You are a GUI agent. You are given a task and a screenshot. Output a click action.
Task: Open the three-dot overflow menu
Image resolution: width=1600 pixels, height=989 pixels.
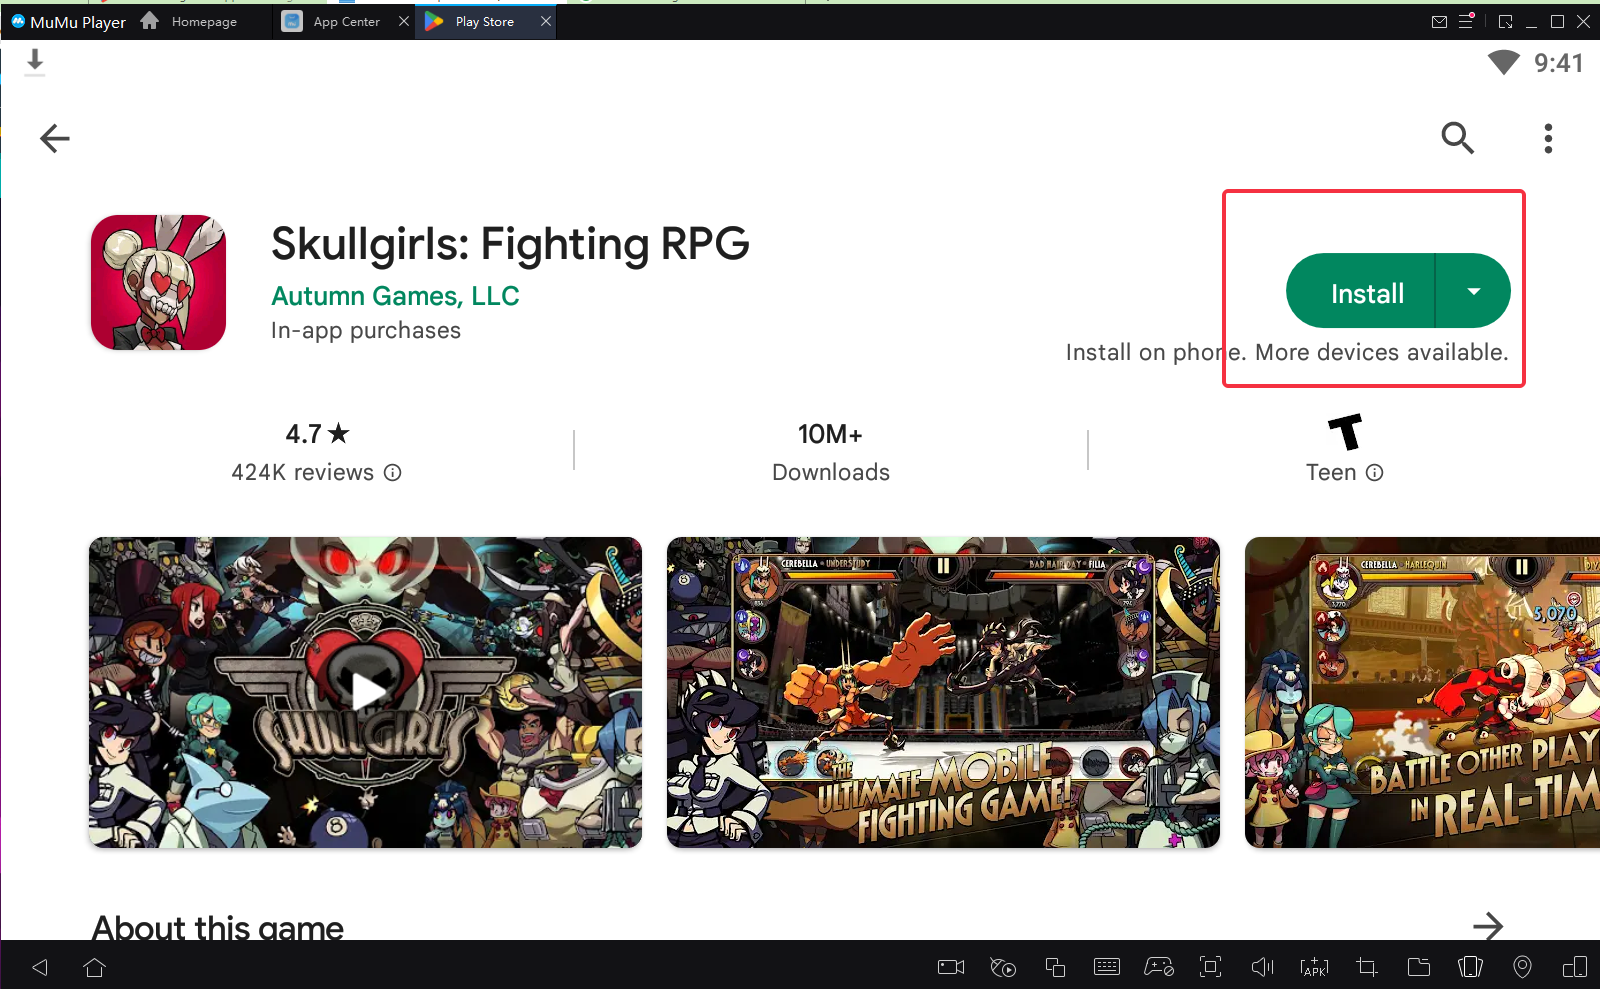pos(1548,138)
